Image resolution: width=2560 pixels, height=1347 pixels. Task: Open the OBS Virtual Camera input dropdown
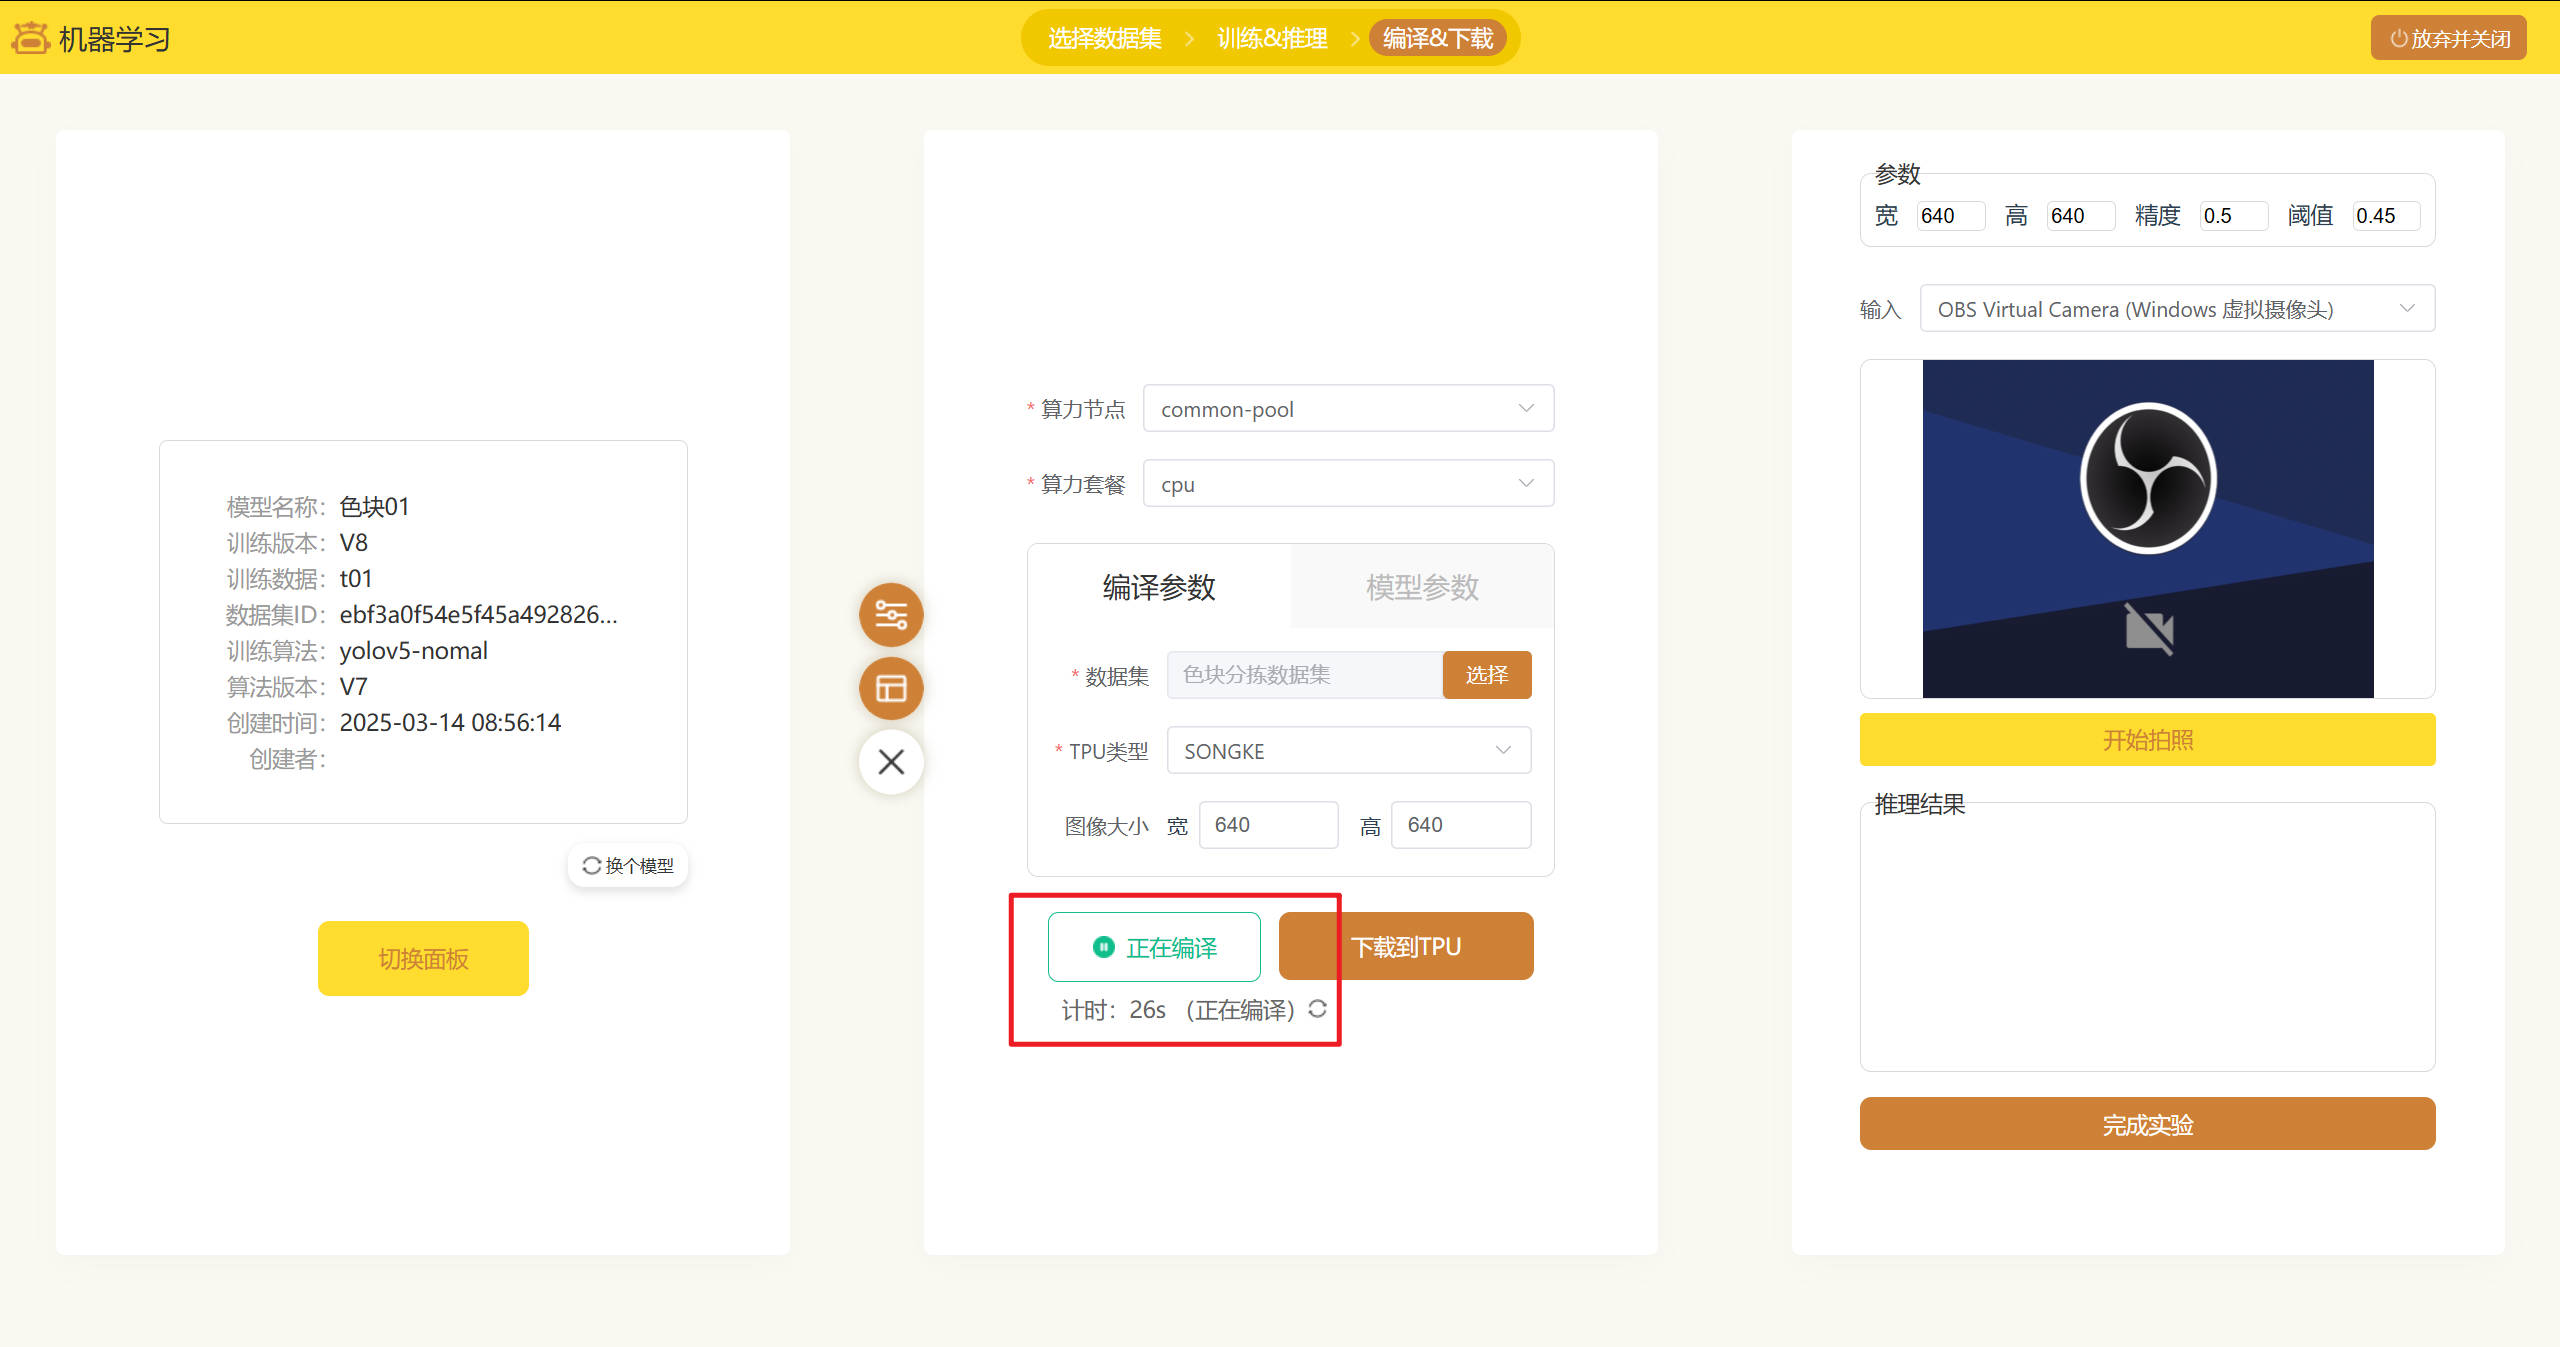pos(2176,309)
